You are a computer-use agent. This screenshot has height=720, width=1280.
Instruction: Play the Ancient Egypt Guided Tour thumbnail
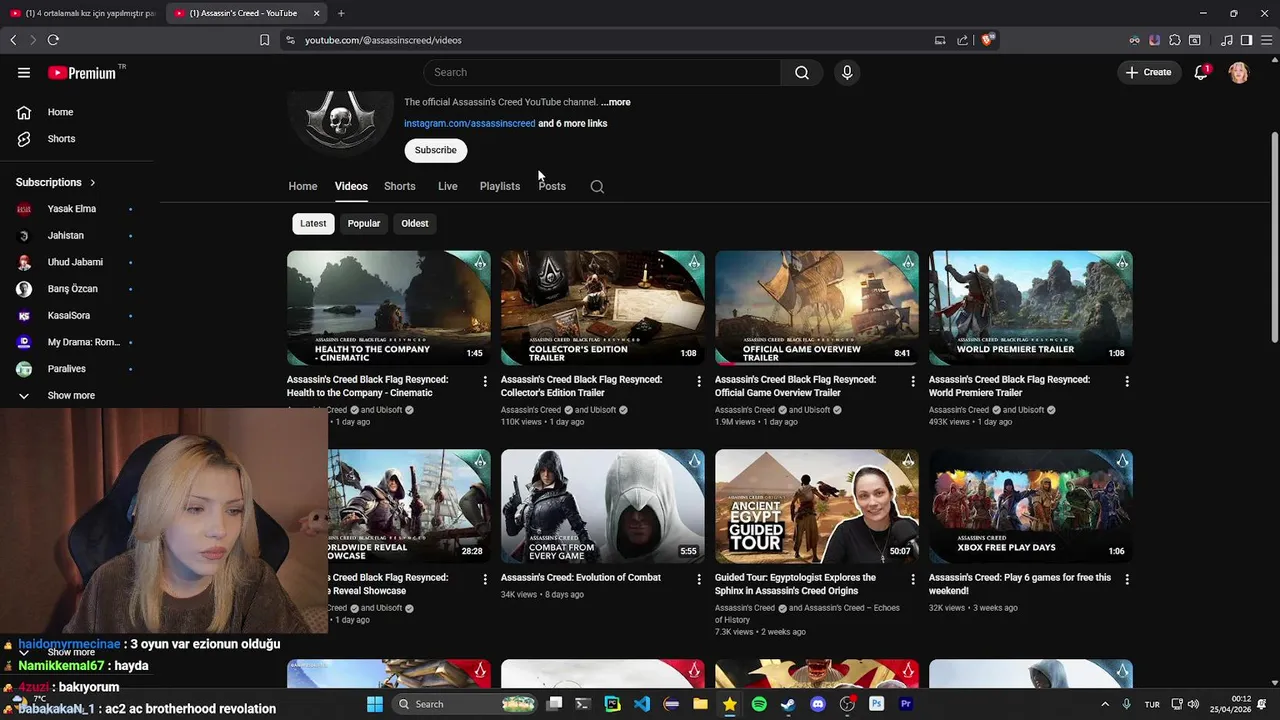tap(817, 506)
